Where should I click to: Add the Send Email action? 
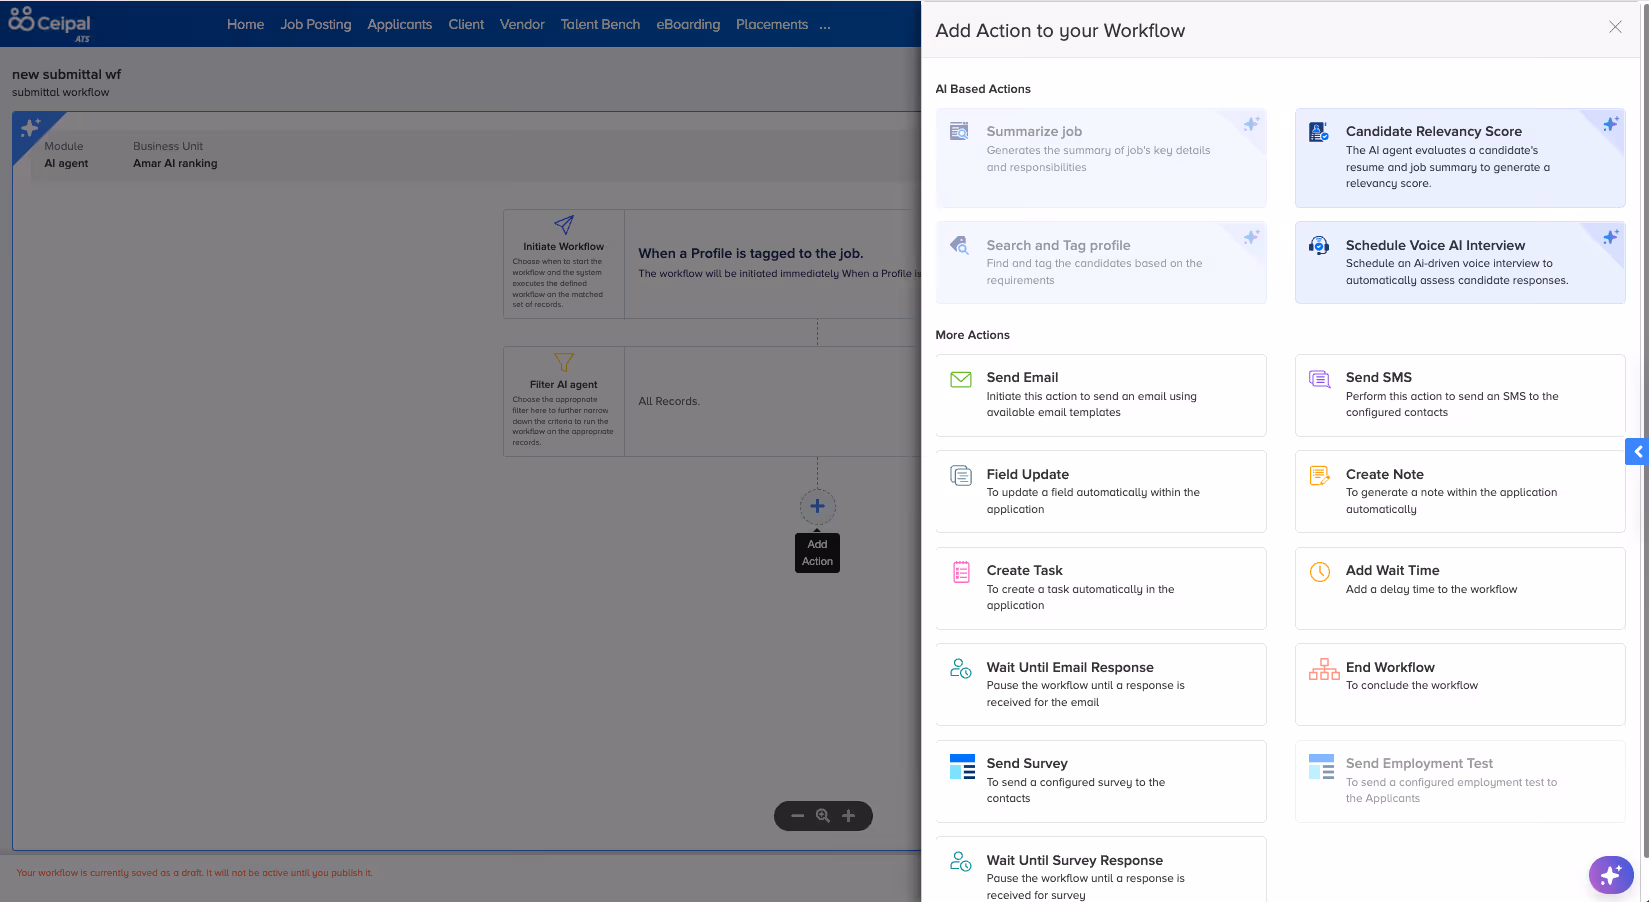[x=1101, y=395]
